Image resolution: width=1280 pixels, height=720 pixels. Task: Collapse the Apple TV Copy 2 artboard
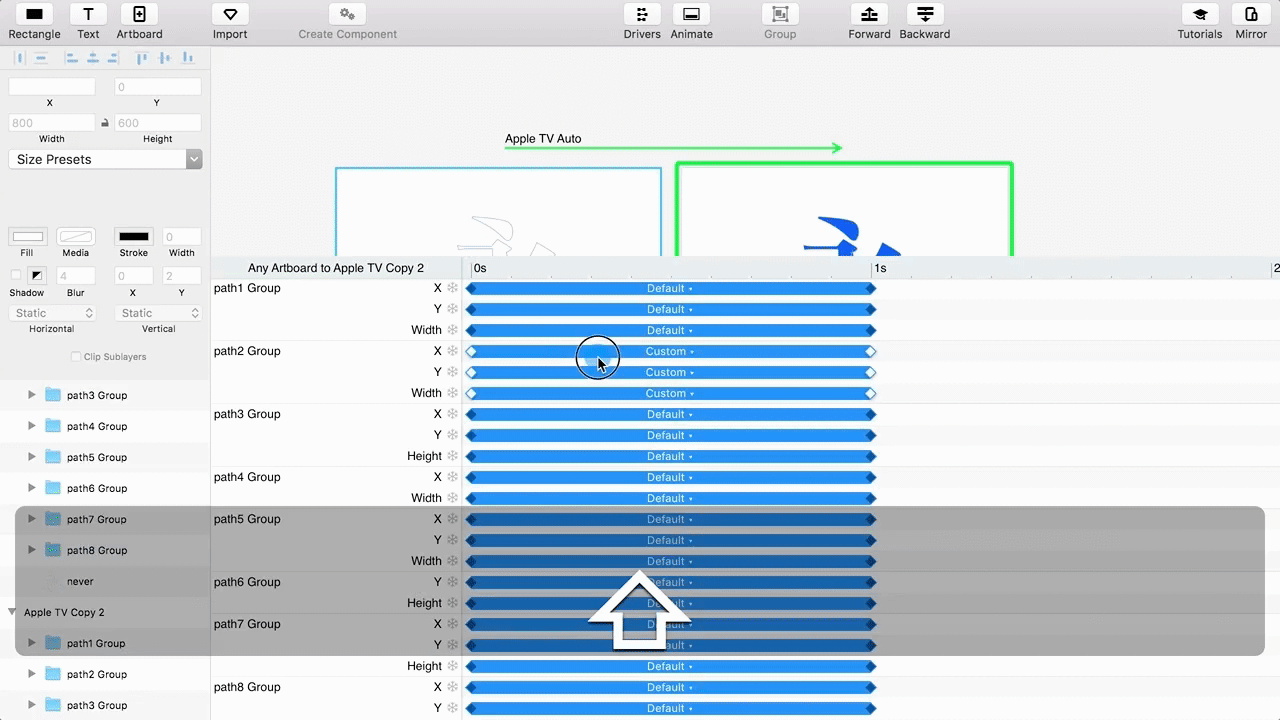click(x=12, y=612)
